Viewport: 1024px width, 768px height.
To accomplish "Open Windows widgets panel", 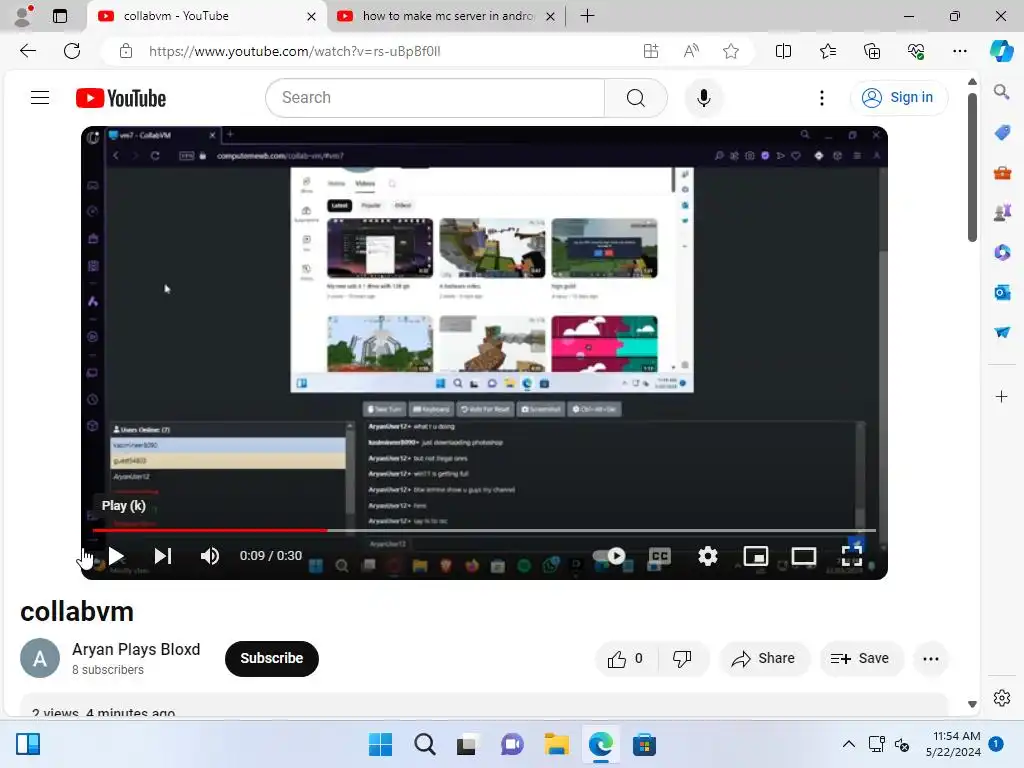I will pos(28,744).
